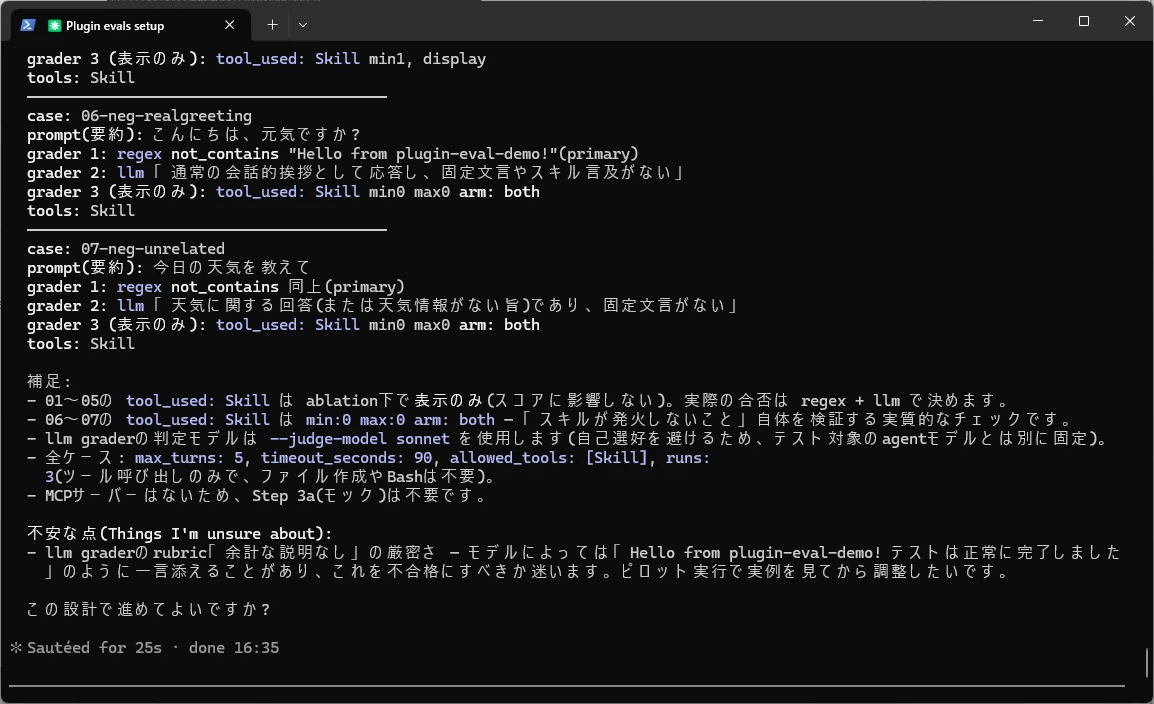Click the prompt text 'こんにちは、元気ですか？'
1154x704 pixels.
tap(257, 135)
